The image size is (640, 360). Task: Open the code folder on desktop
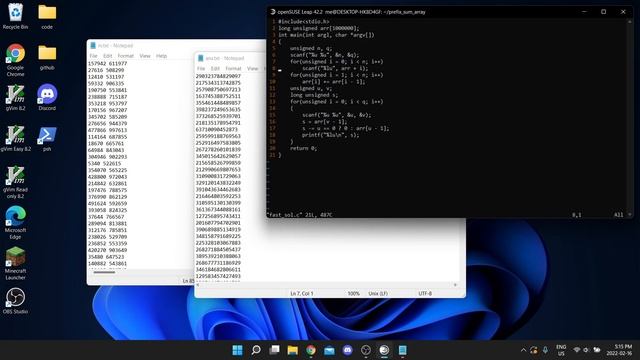(47, 16)
